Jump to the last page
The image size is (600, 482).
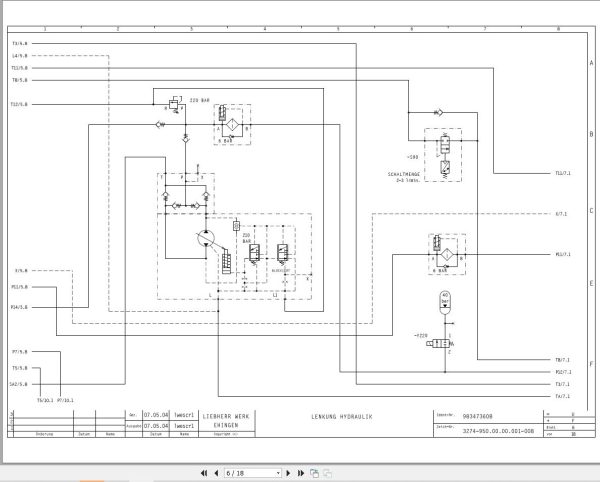[301, 473]
